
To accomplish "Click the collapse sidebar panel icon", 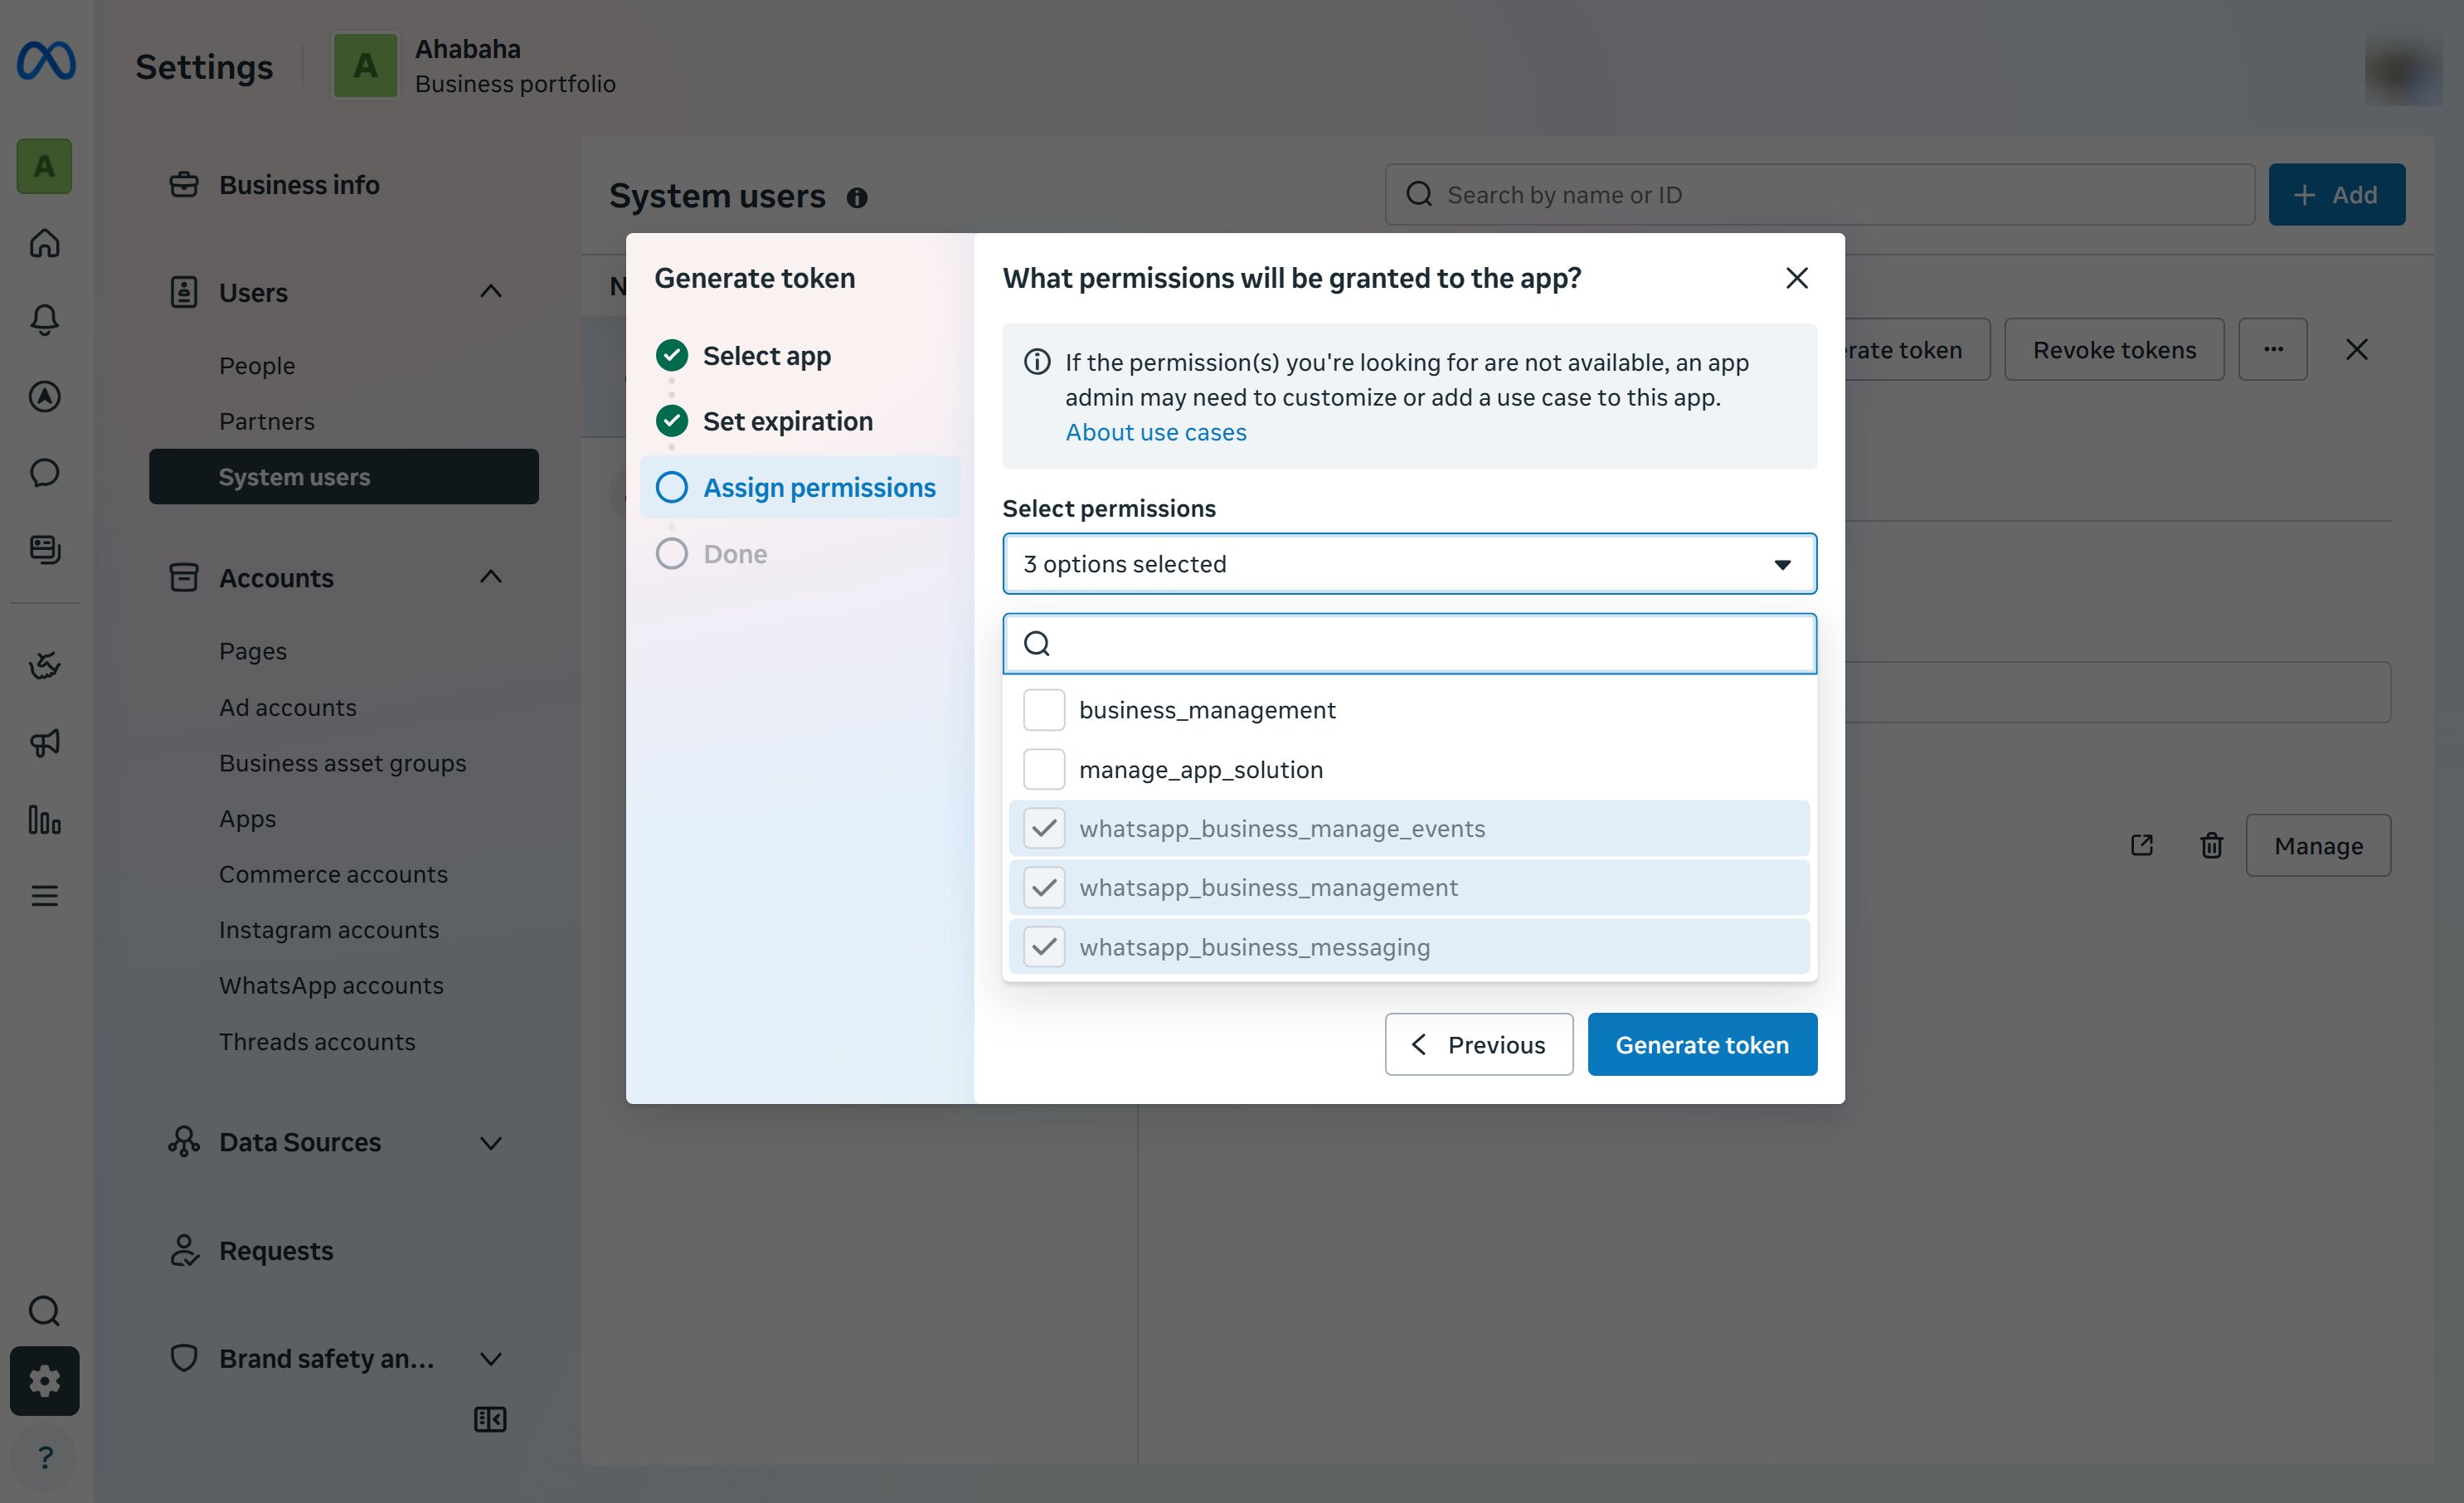I will click(x=490, y=1419).
